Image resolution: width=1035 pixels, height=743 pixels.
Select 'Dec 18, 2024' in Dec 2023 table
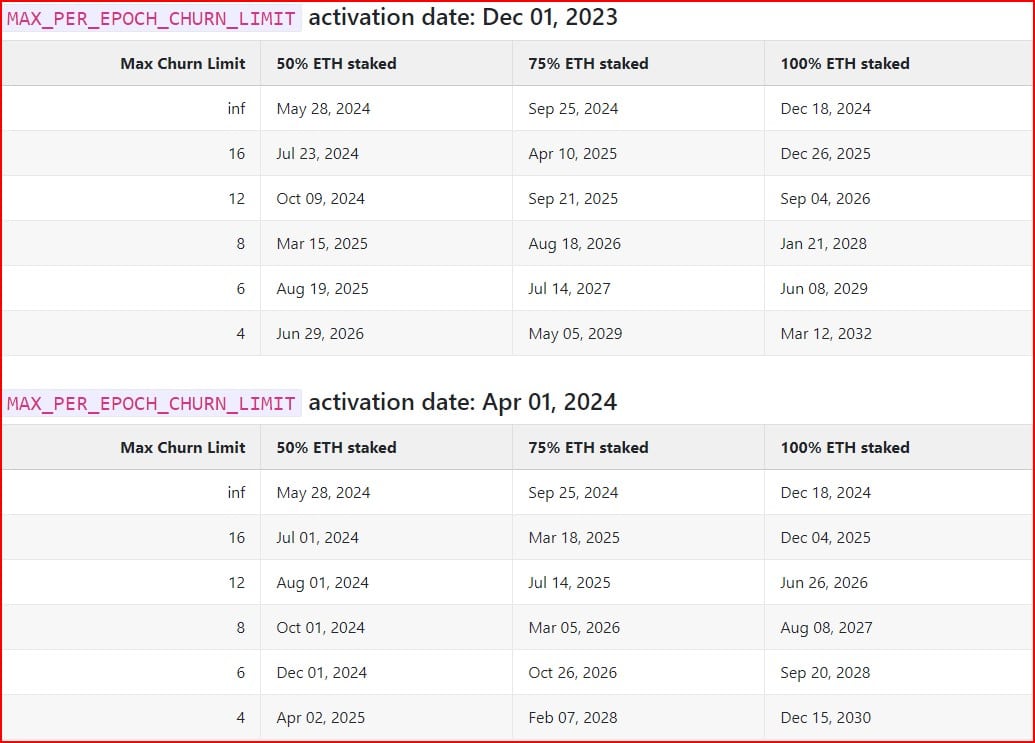pyautogui.click(x=826, y=109)
